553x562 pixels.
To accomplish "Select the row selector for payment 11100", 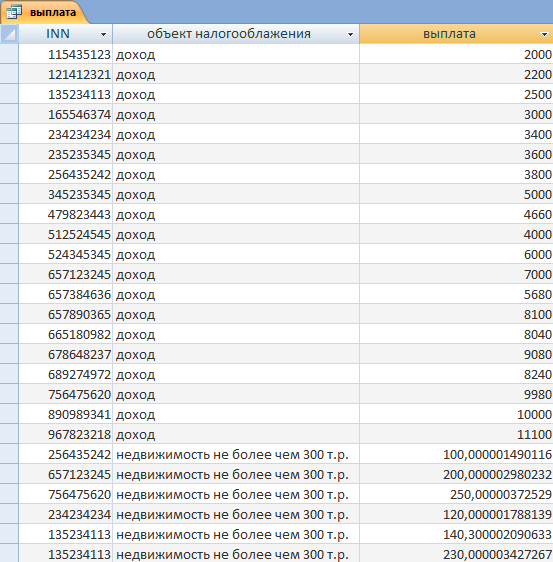I will pos(9,434).
